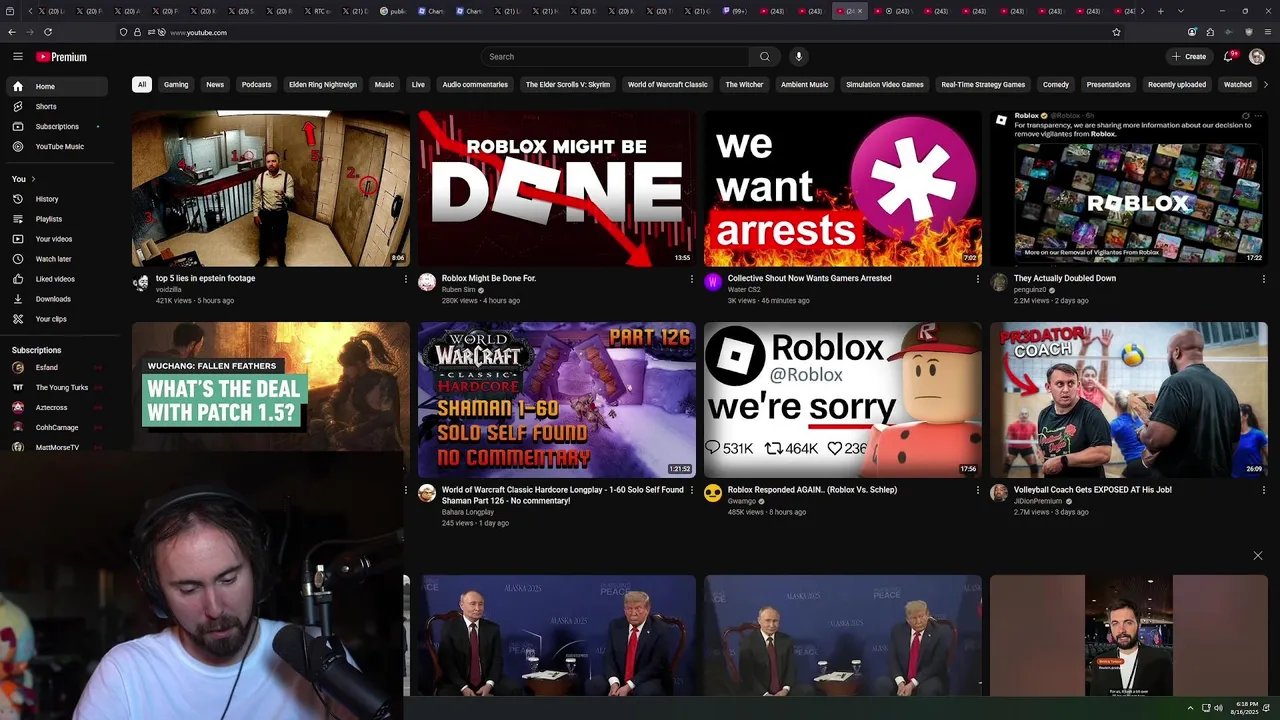Open CohhCarnage subscription
Screen dimensions: 1280x720
tap(55, 427)
